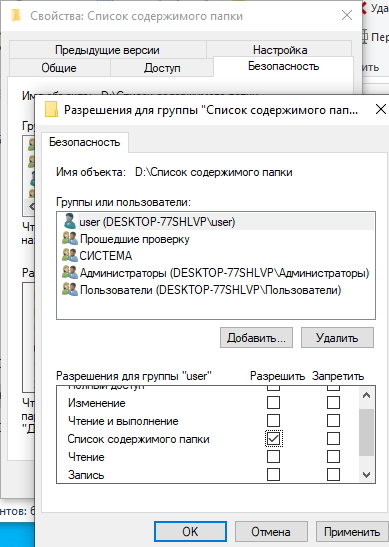
Task: Click the Удалить button
Action: (337, 337)
